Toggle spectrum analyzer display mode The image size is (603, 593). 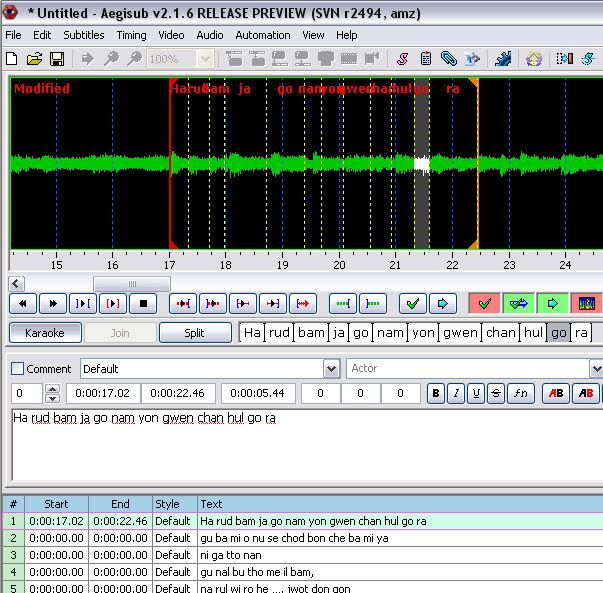point(586,303)
